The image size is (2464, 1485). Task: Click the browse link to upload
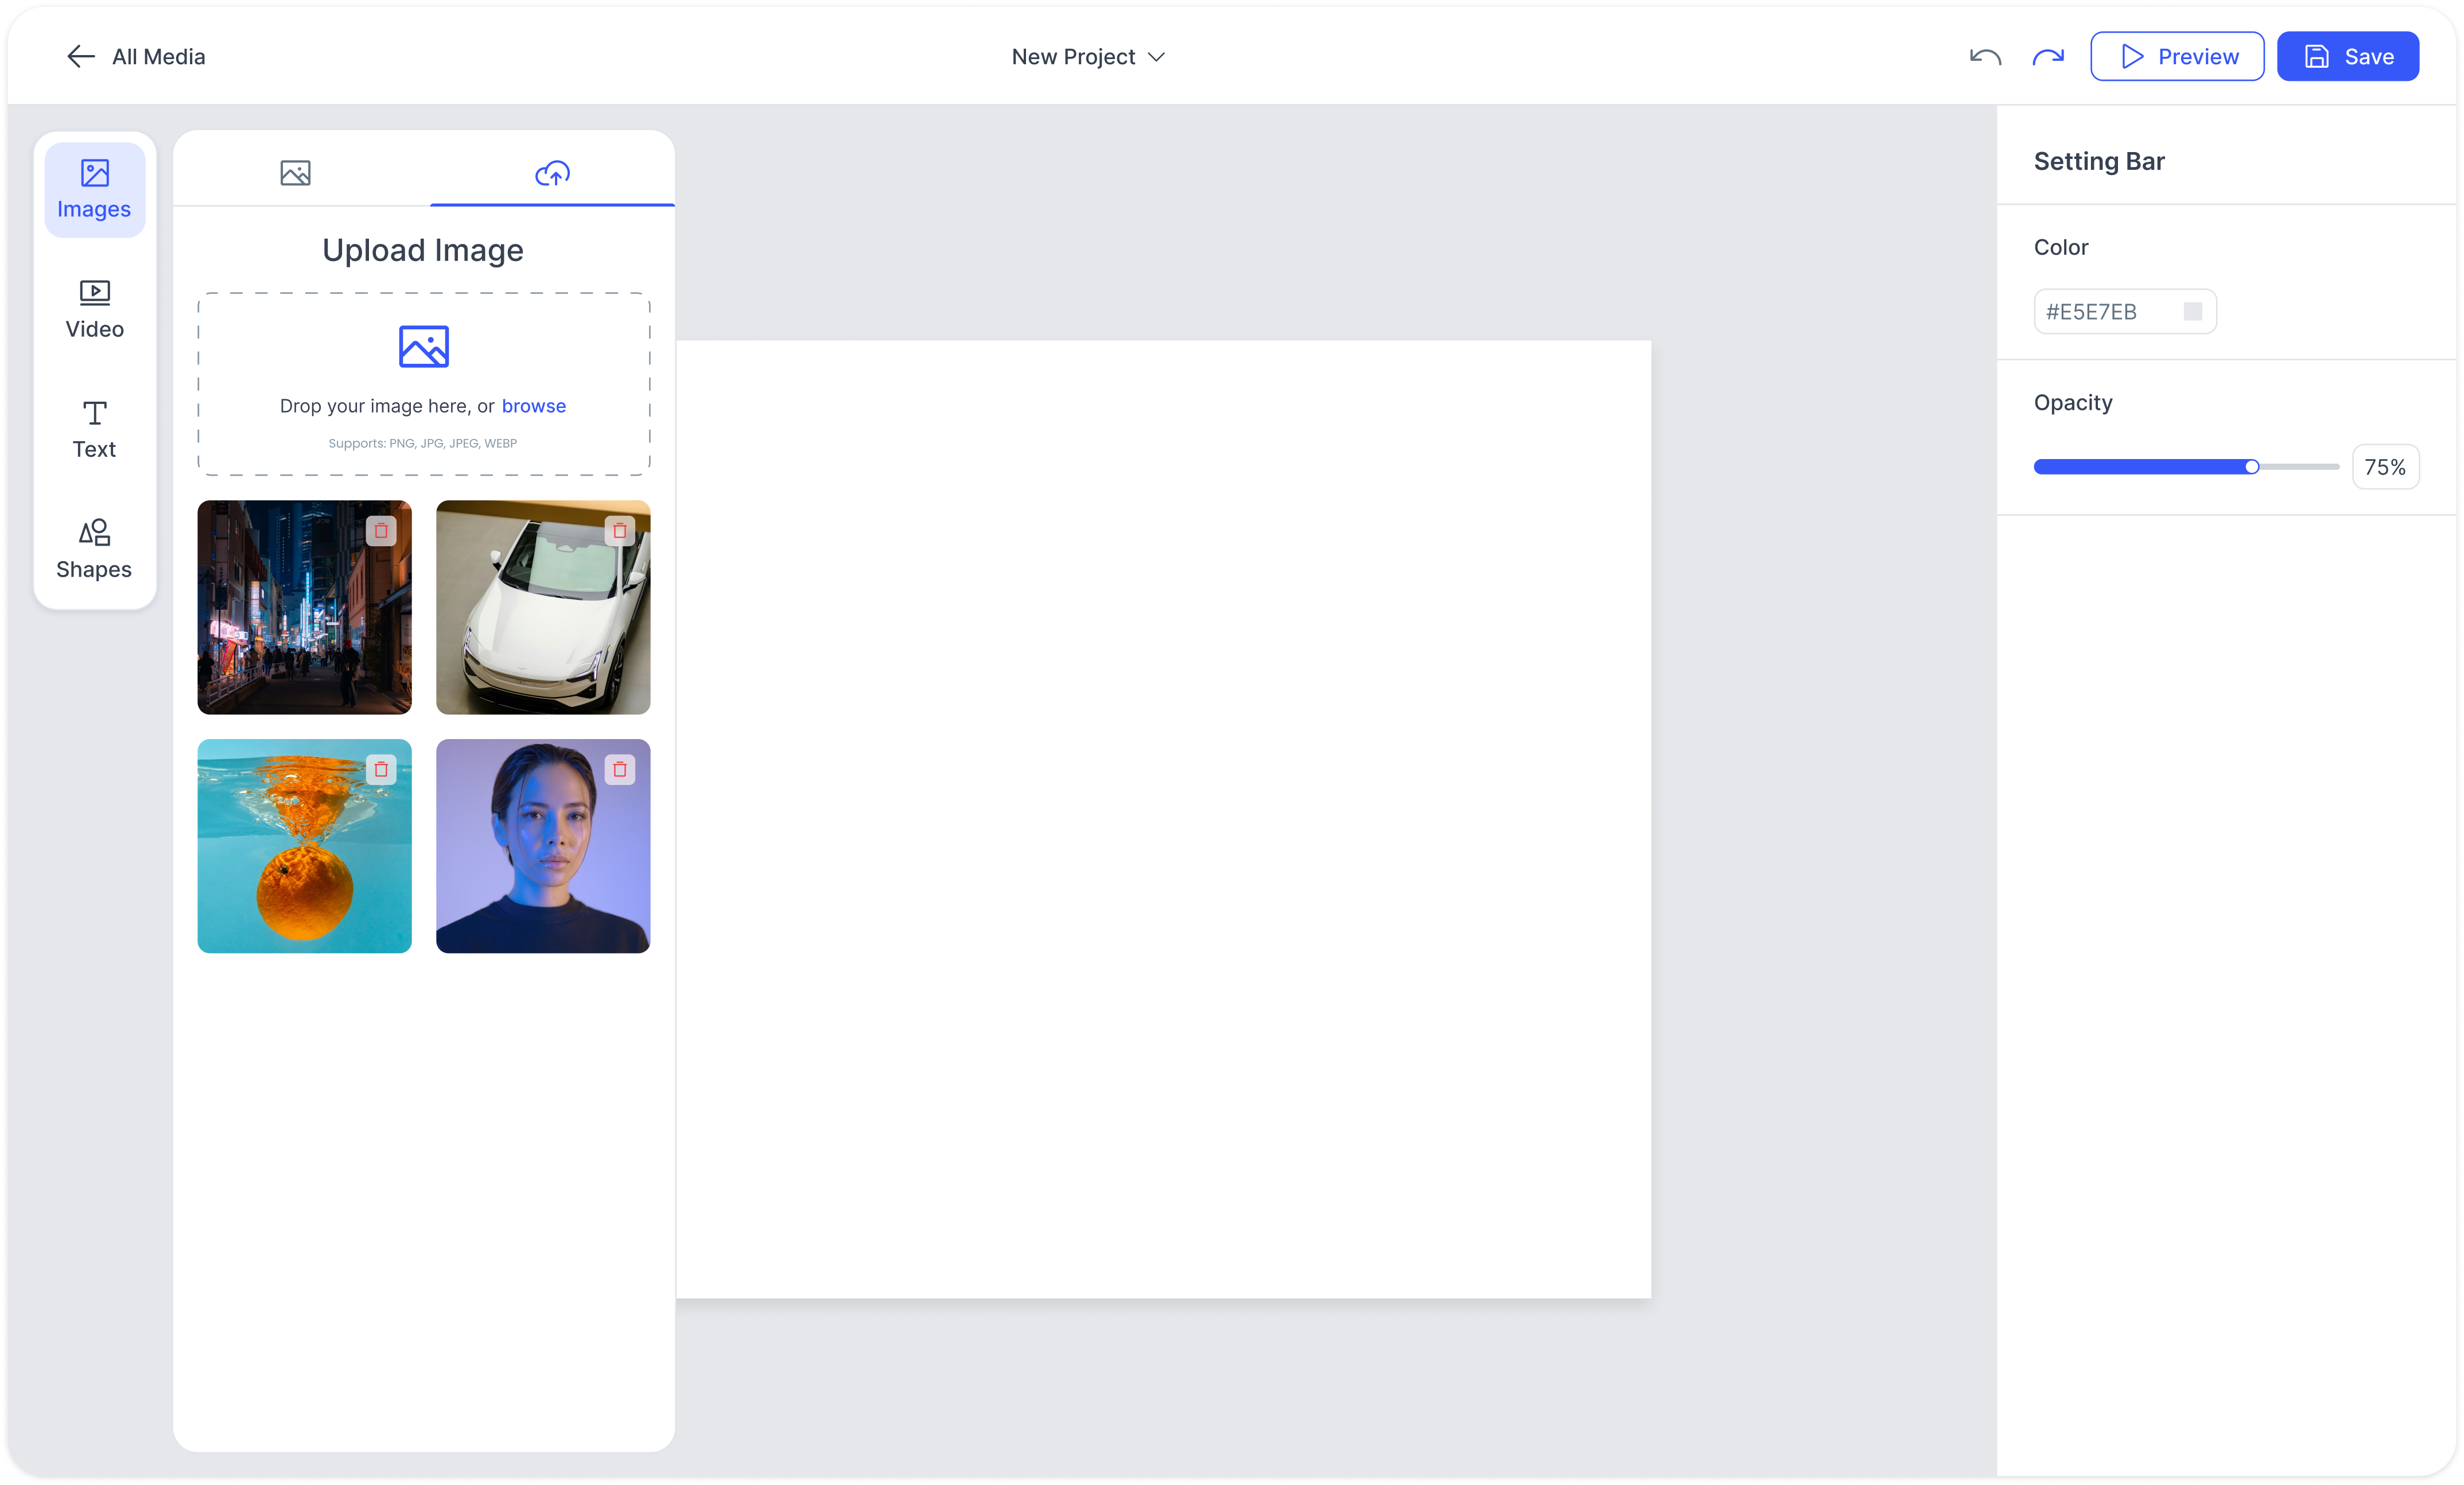click(x=534, y=406)
